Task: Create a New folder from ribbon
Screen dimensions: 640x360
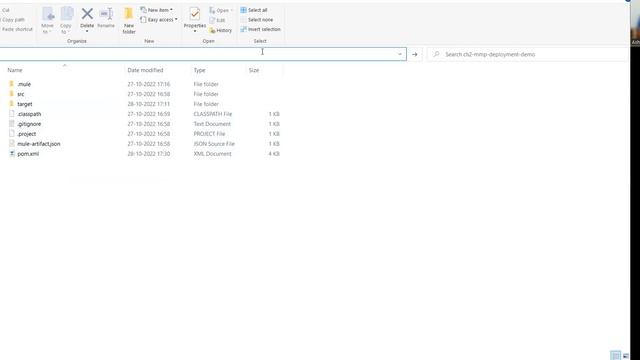Action: pyautogui.click(x=129, y=20)
